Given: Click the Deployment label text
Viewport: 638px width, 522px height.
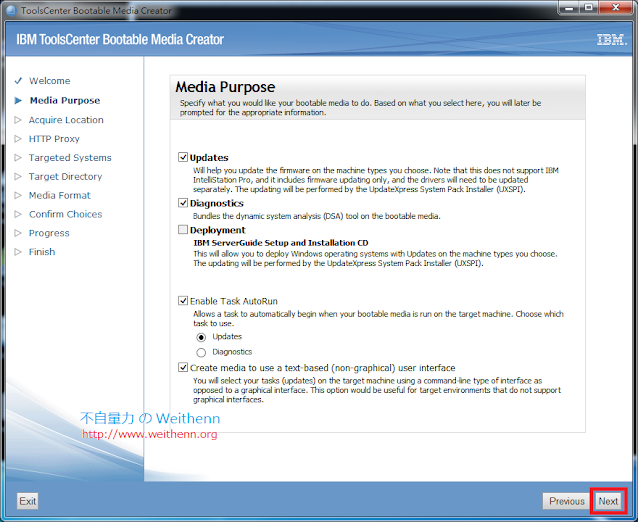Looking at the screenshot, I should [218, 230].
